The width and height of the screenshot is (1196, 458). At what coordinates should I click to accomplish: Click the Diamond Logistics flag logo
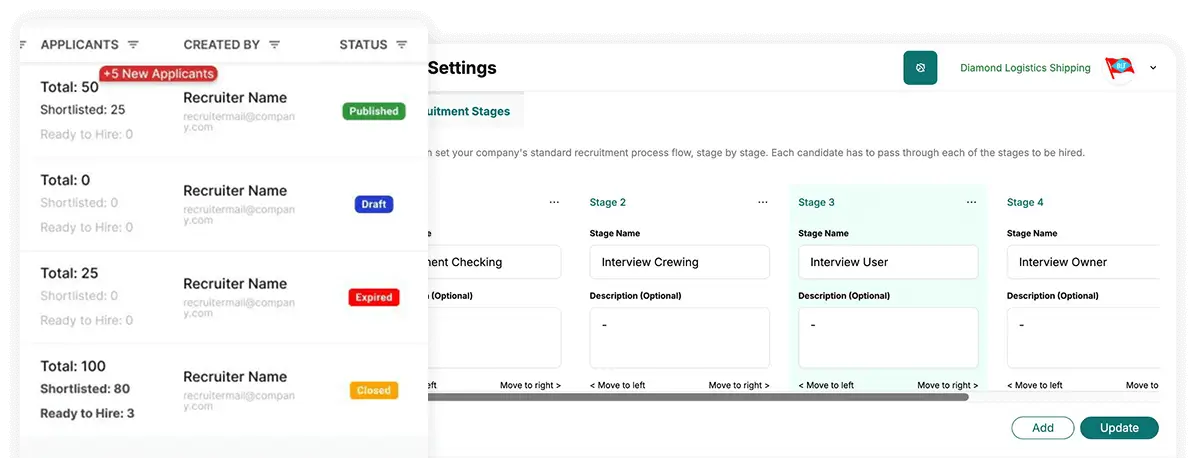[1119, 68]
